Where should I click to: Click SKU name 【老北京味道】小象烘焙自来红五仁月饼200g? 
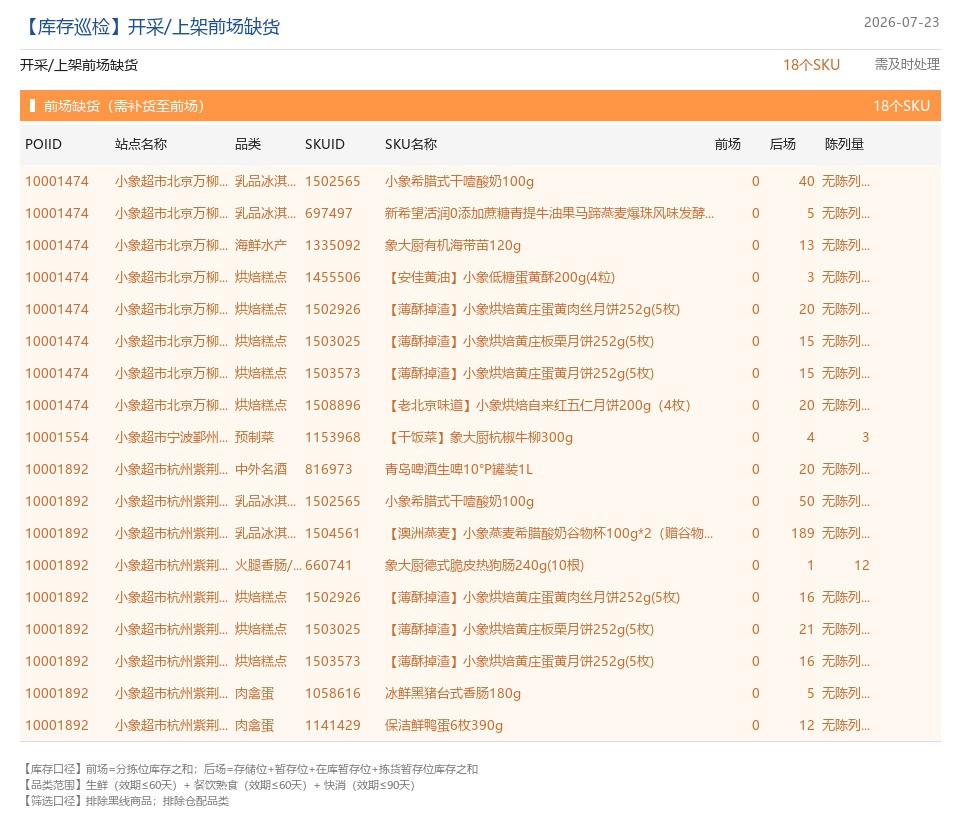click(538, 405)
